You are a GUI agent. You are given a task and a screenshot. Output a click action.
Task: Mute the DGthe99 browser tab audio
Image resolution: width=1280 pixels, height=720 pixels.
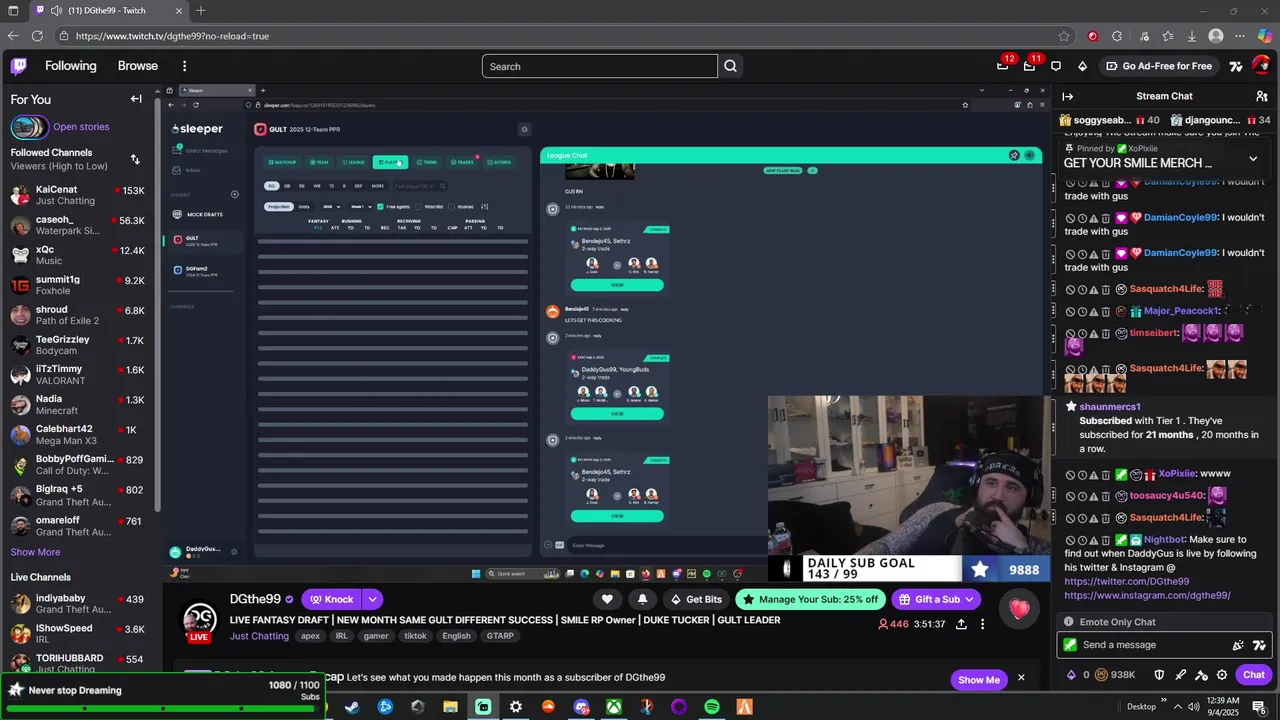tap(56, 10)
